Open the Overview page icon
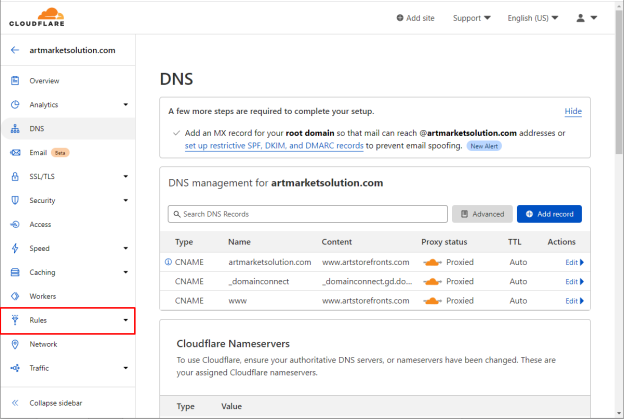 [x=15, y=81]
